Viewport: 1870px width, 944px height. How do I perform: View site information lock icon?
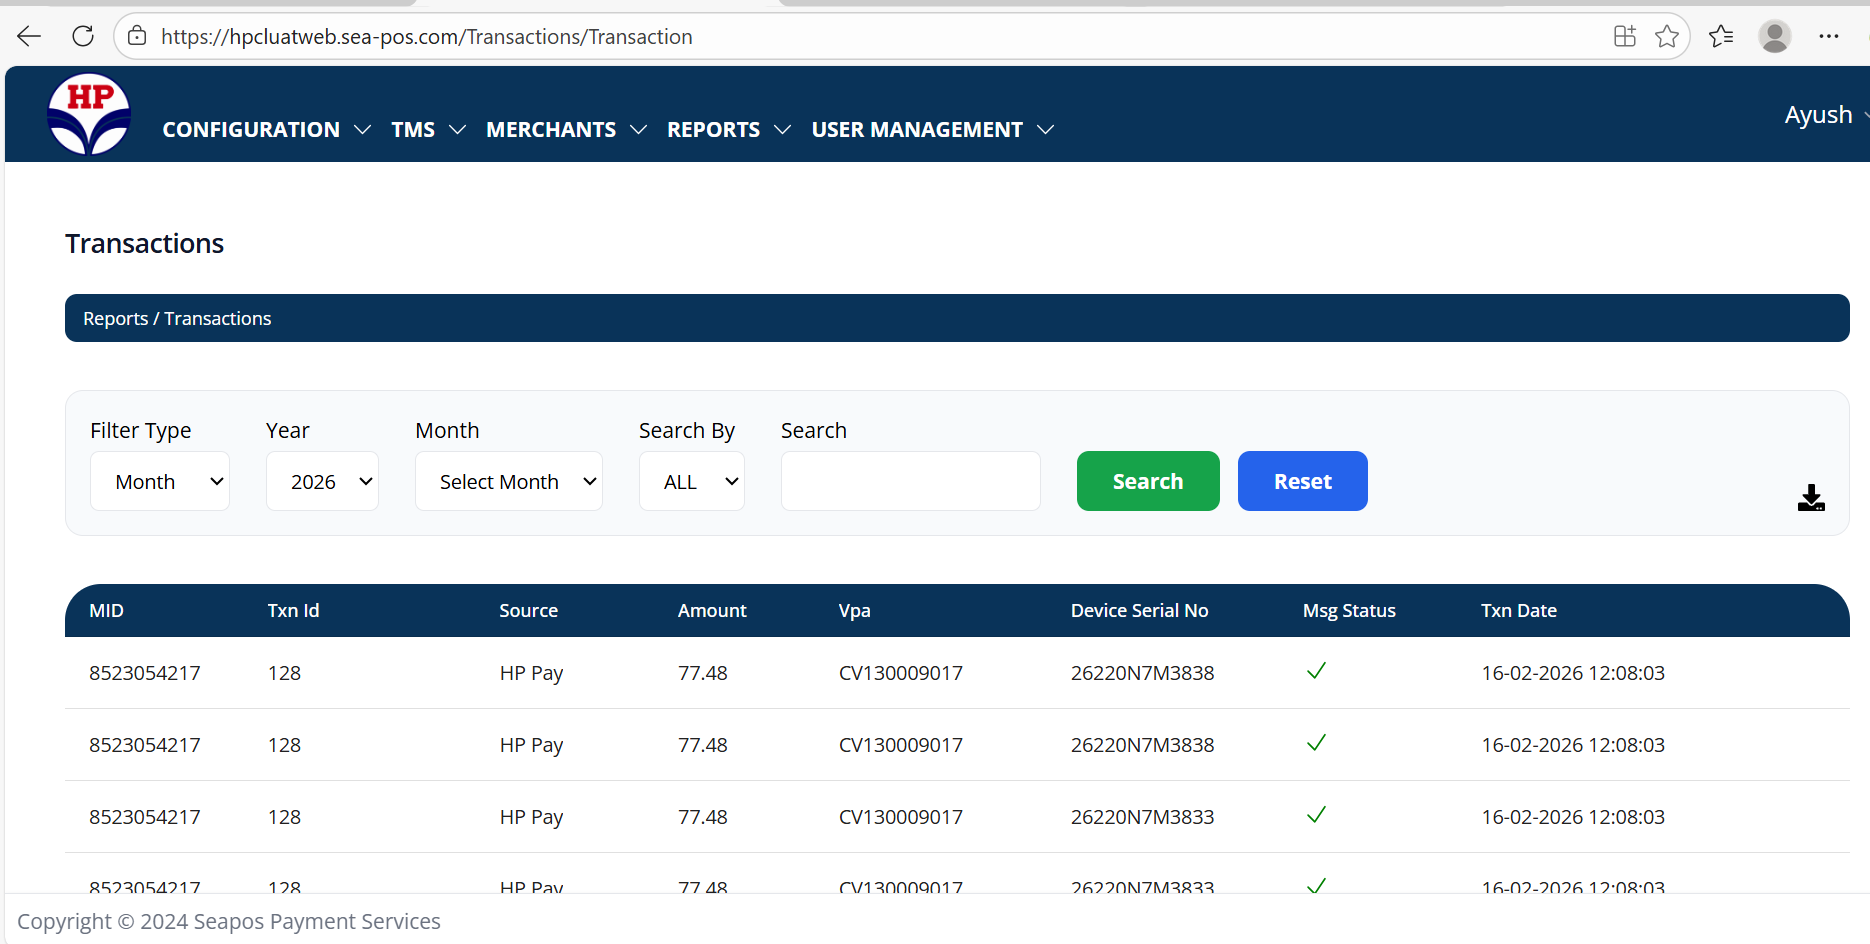(x=137, y=37)
